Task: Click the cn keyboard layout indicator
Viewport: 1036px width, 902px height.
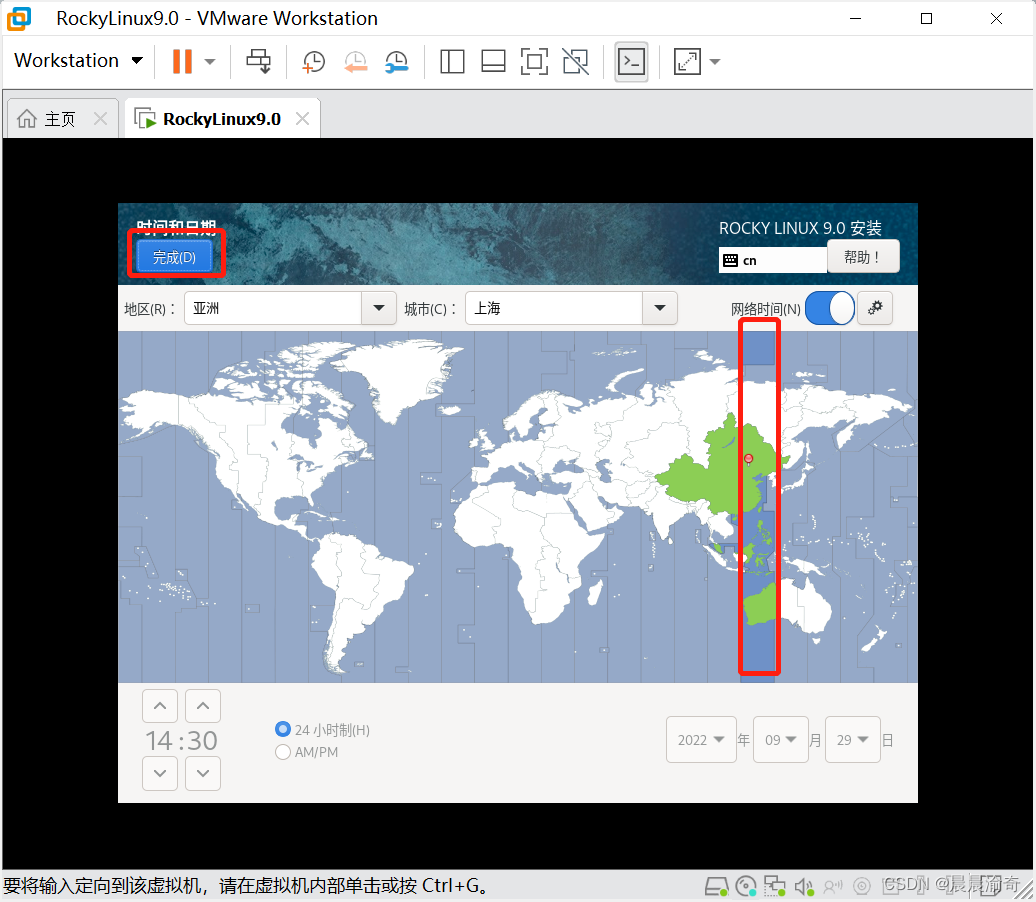Action: [772, 260]
